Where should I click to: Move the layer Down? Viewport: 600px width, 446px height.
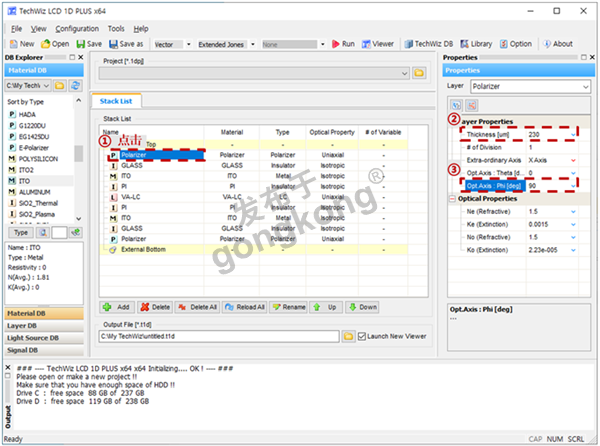point(362,307)
